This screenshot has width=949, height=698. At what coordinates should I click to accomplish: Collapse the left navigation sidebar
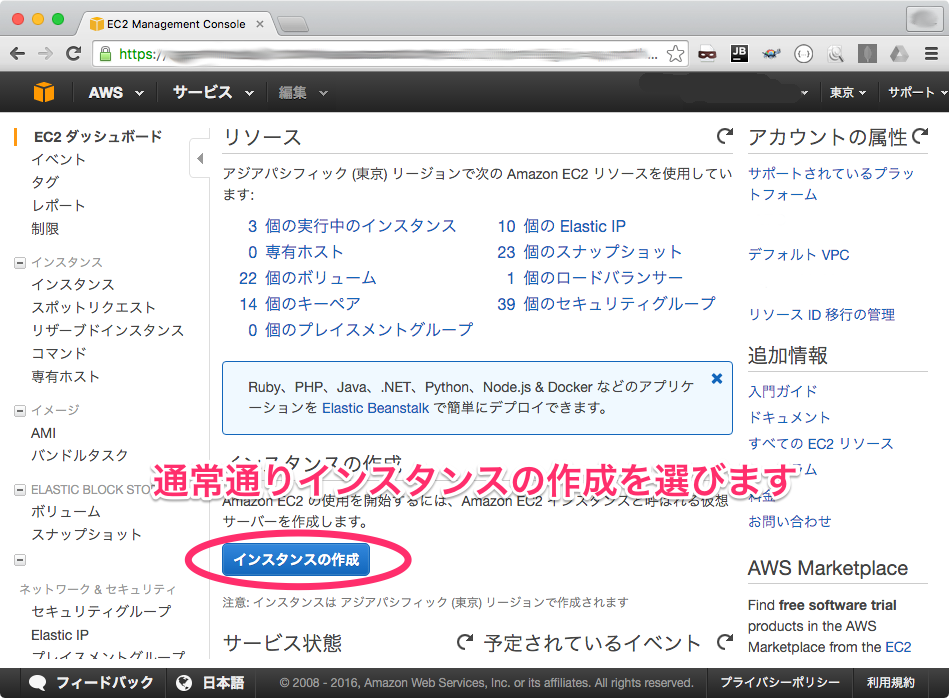pos(200,159)
